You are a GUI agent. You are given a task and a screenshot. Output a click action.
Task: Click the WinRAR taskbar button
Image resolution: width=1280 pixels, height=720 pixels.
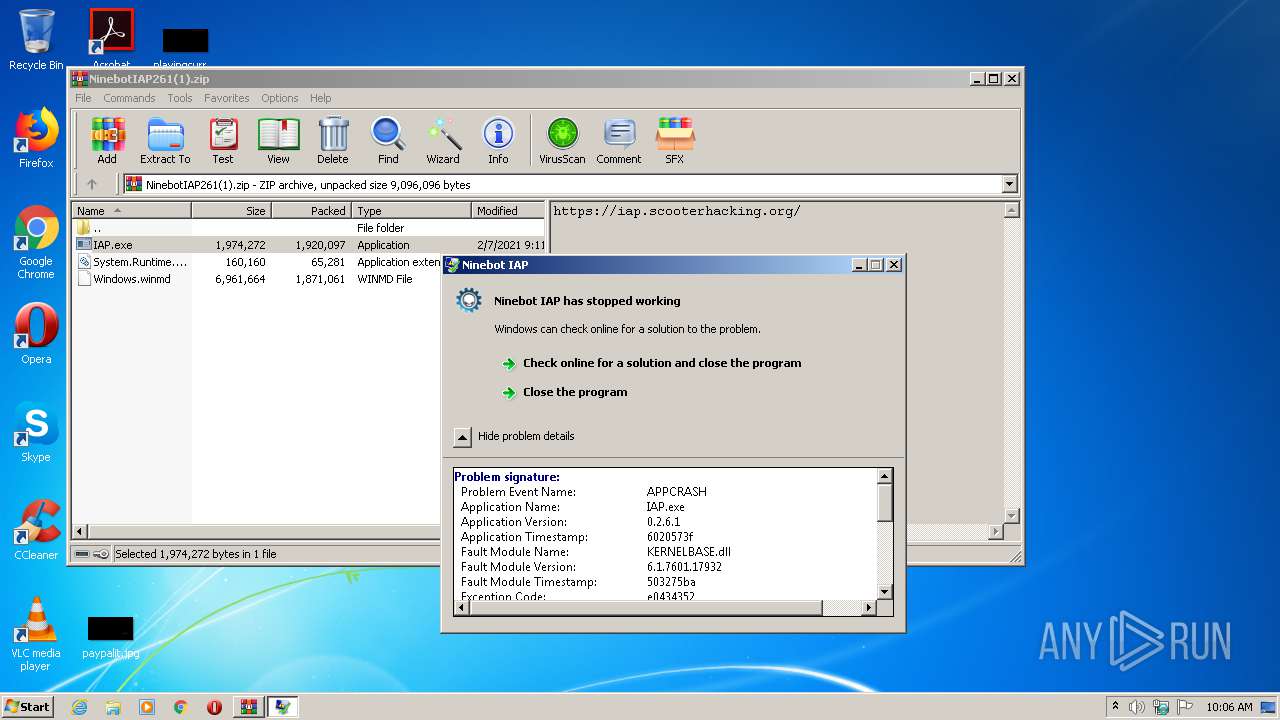tap(248, 707)
